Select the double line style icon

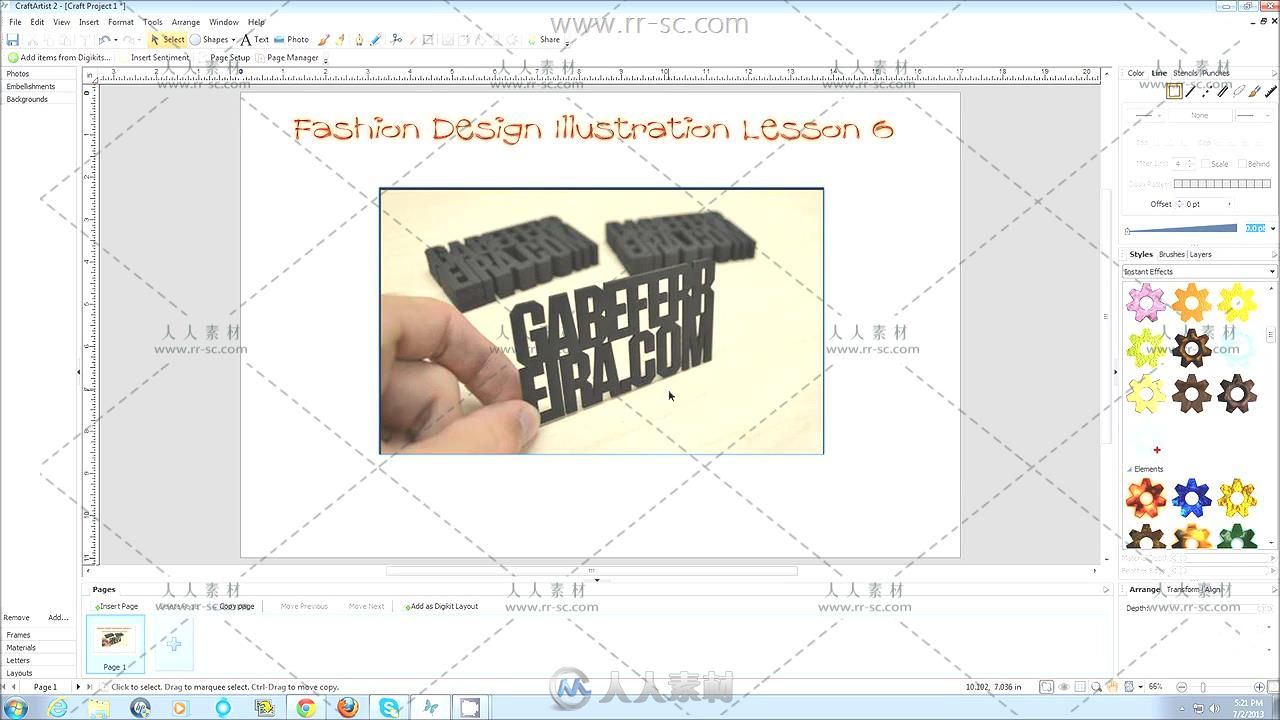pyautogui.click(x=1222, y=91)
